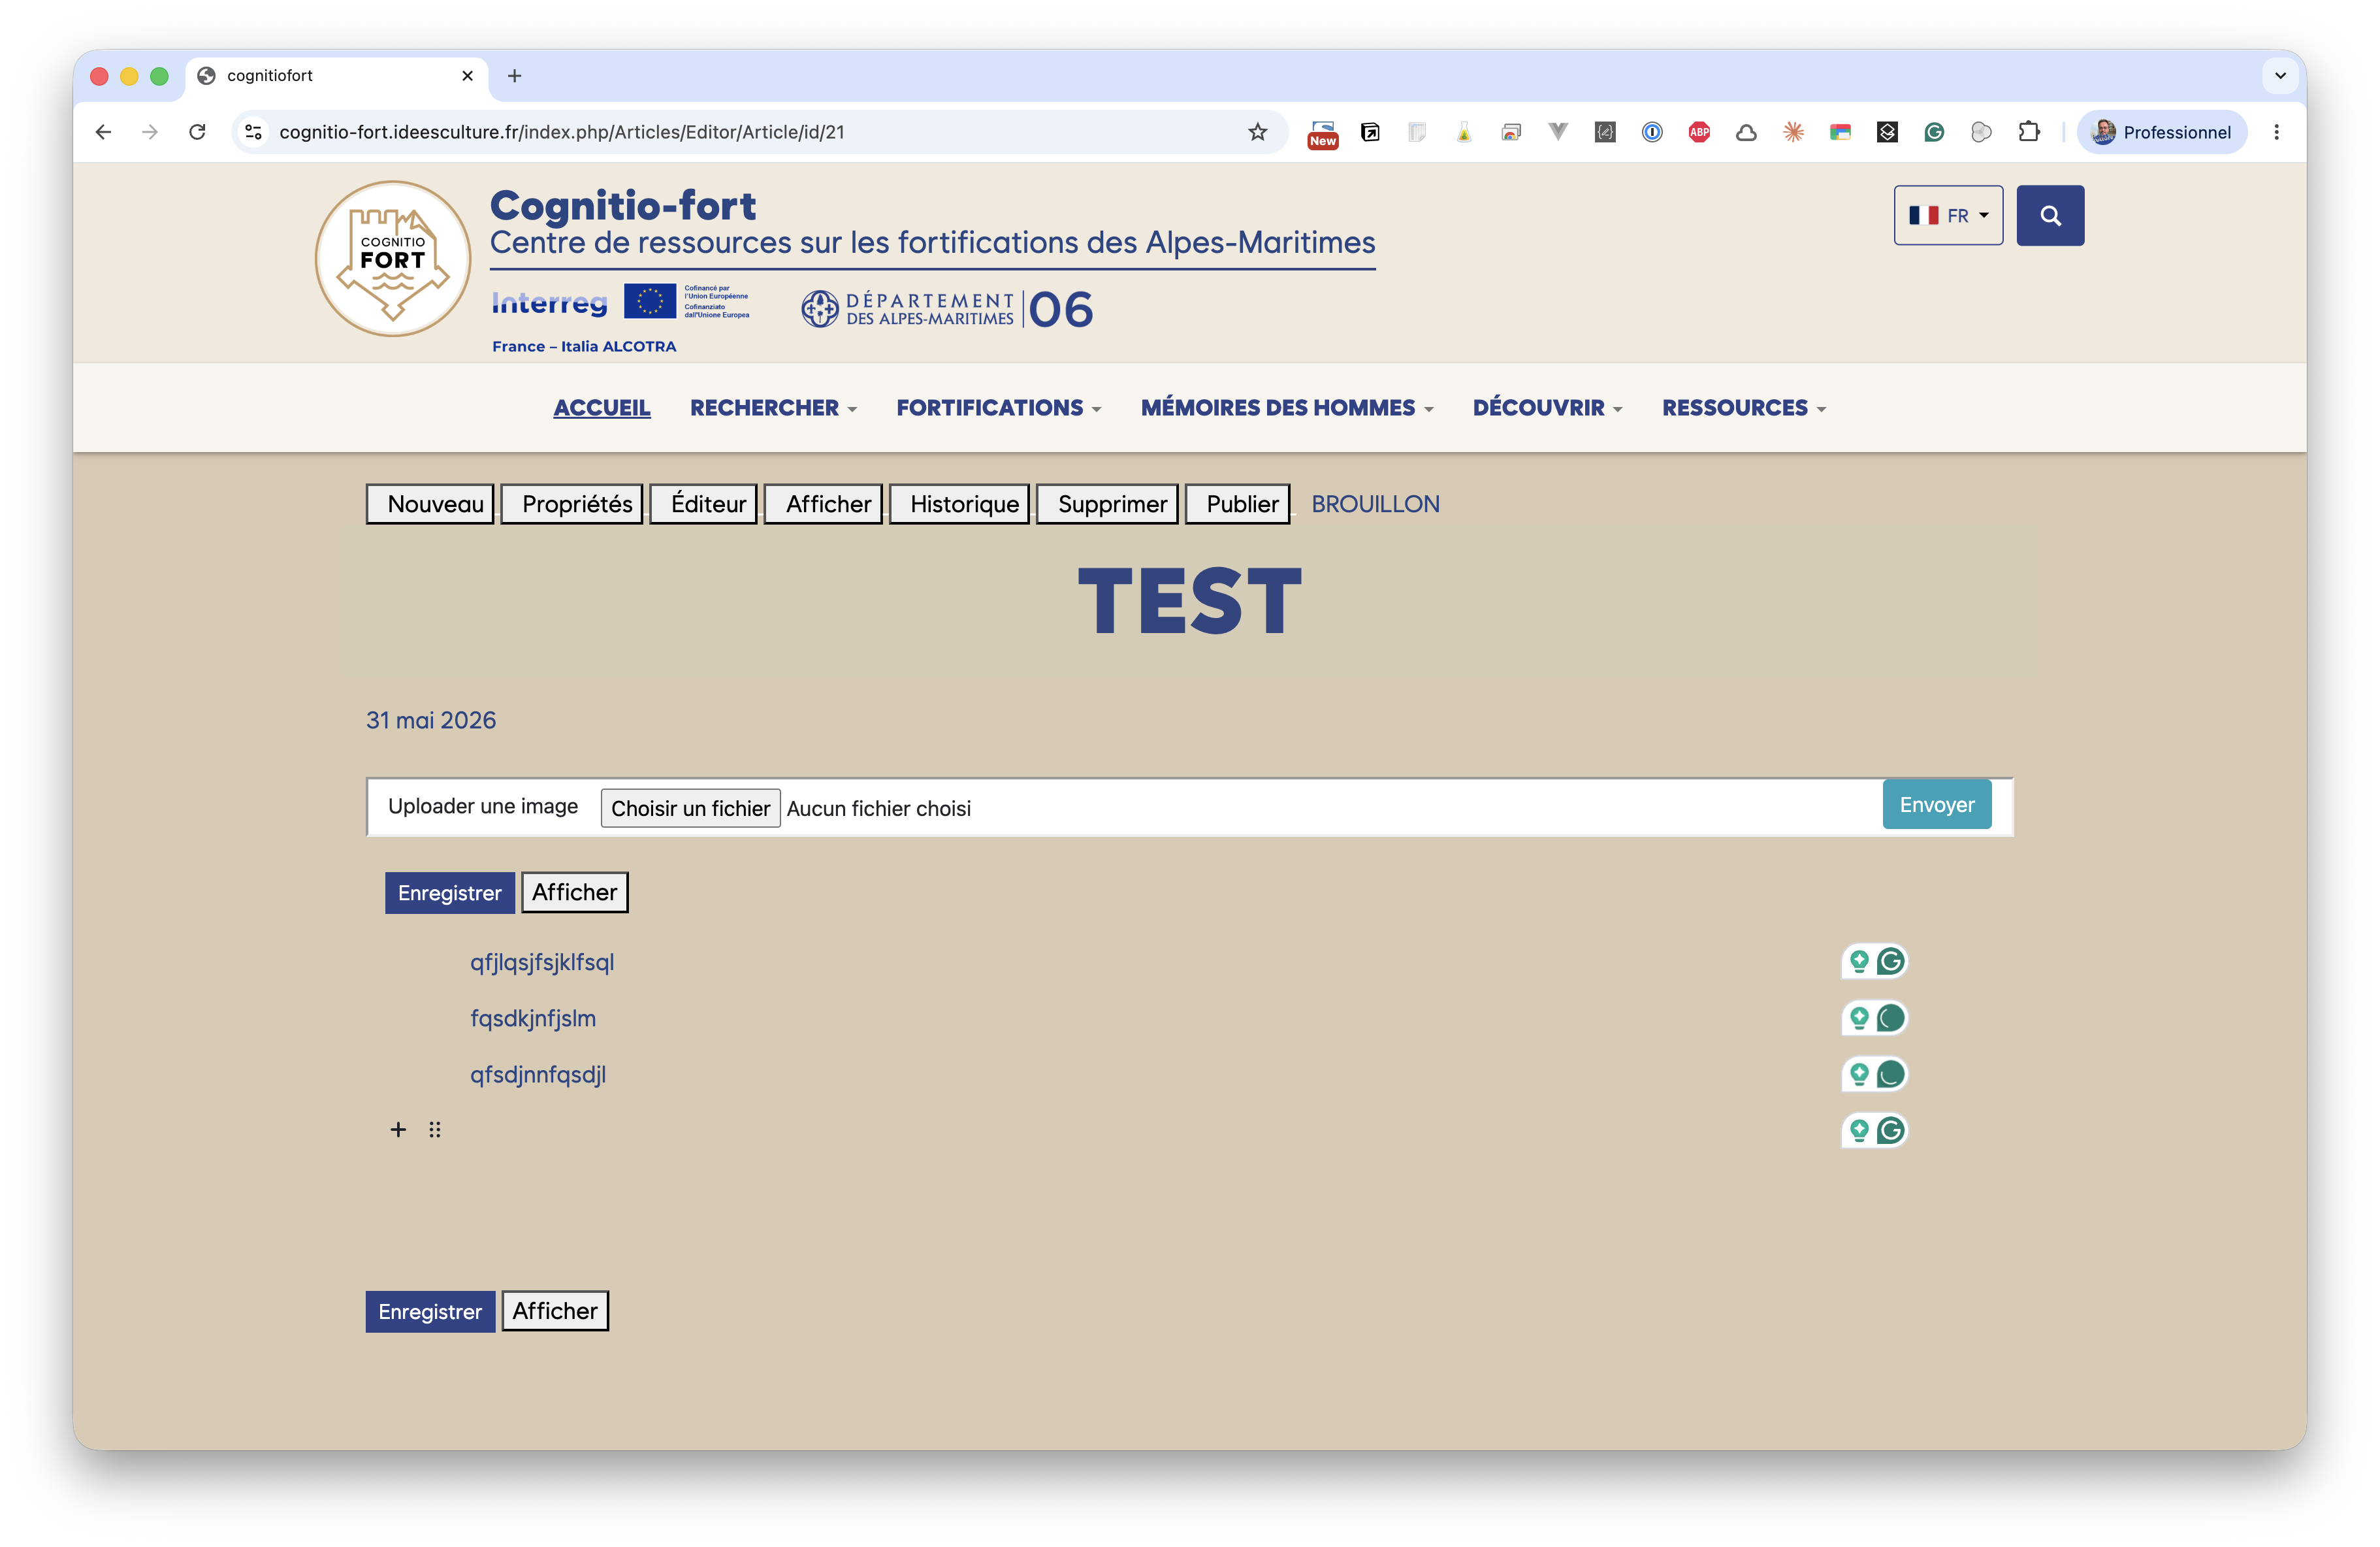Viewport: 2380px width, 1547px height.
Task: Click the browser back arrow
Action: tap(103, 132)
